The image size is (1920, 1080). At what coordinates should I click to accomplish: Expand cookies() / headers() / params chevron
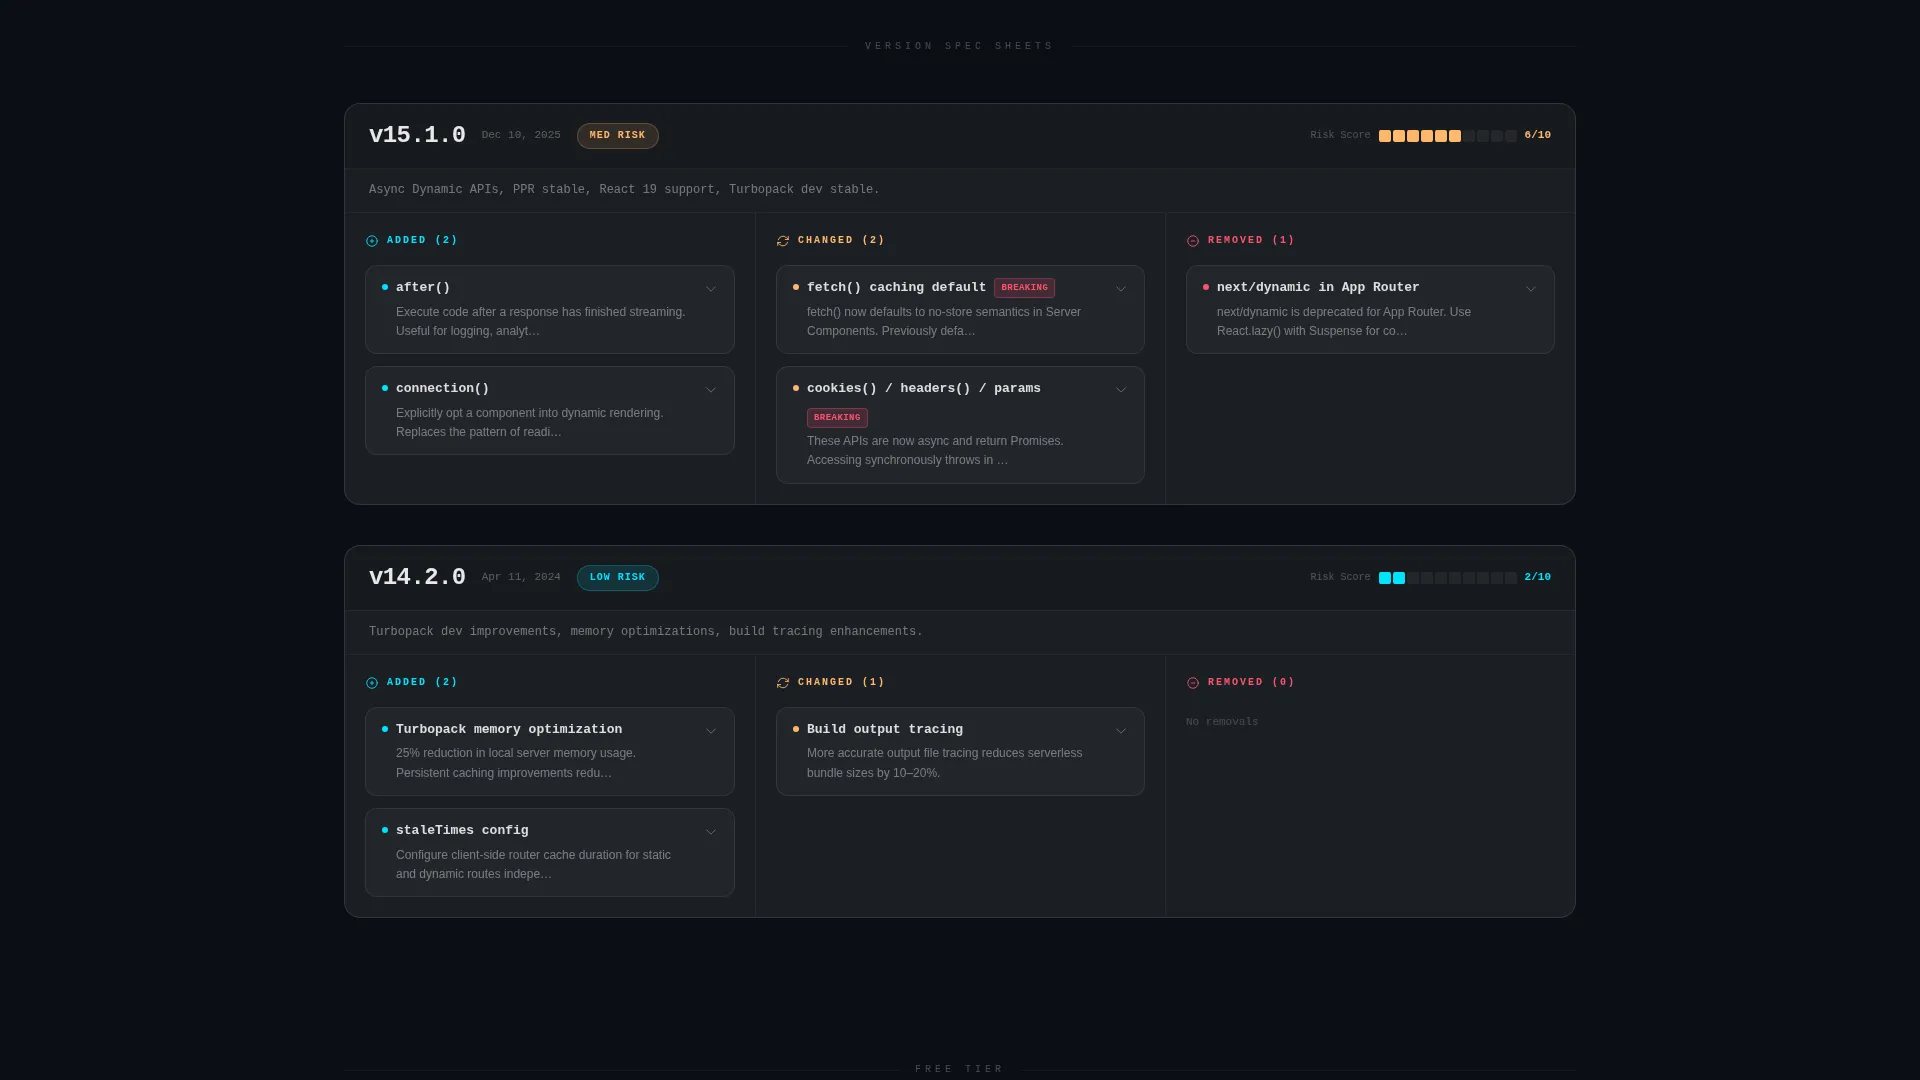click(x=1121, y=390)
